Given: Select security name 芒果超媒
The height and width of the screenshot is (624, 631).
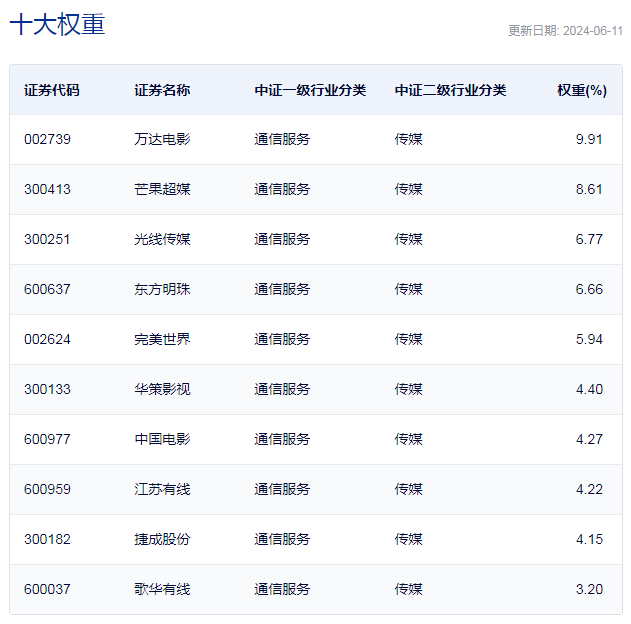Looking at the screenshot, I should pos(162,189).
